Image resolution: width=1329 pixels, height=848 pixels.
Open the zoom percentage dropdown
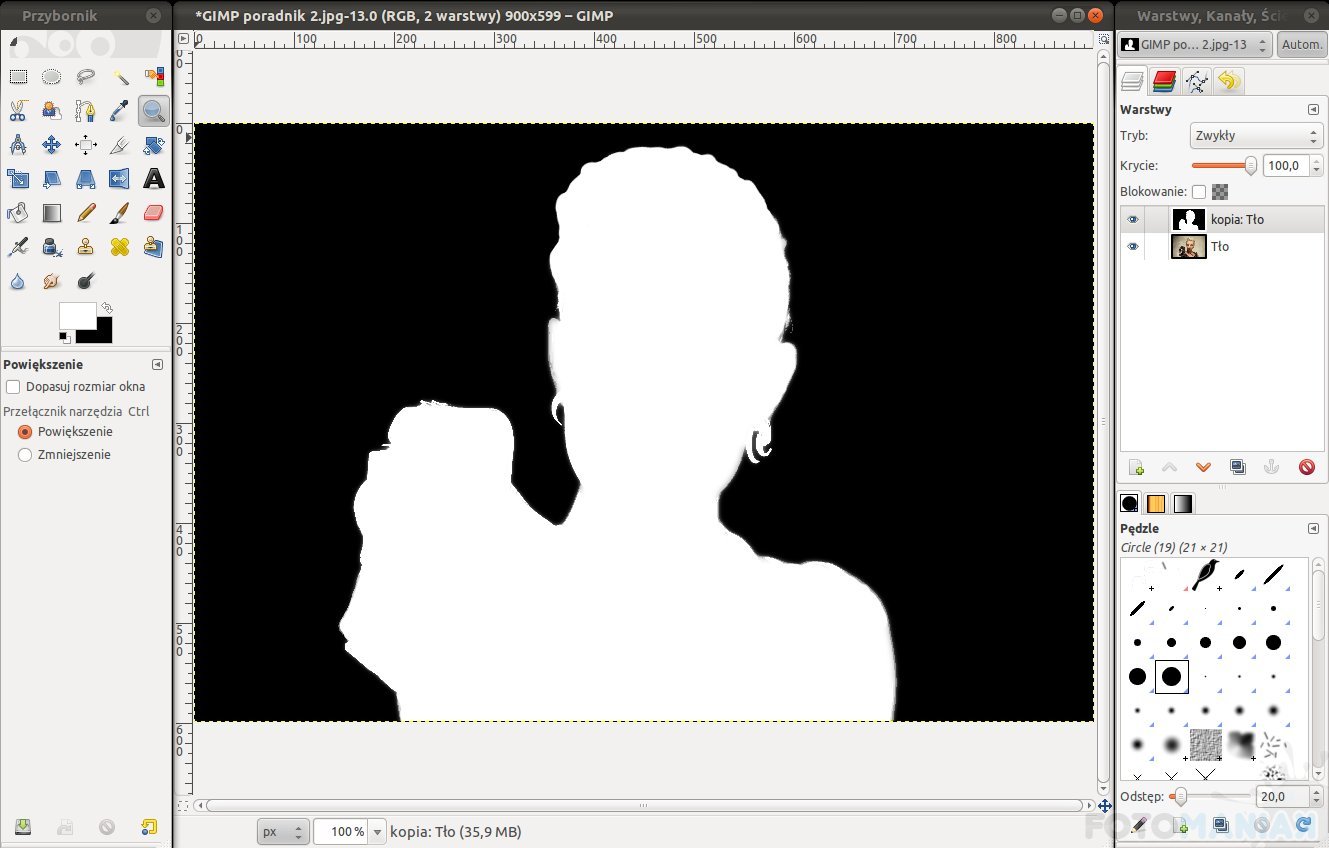[x=377, y=832]
